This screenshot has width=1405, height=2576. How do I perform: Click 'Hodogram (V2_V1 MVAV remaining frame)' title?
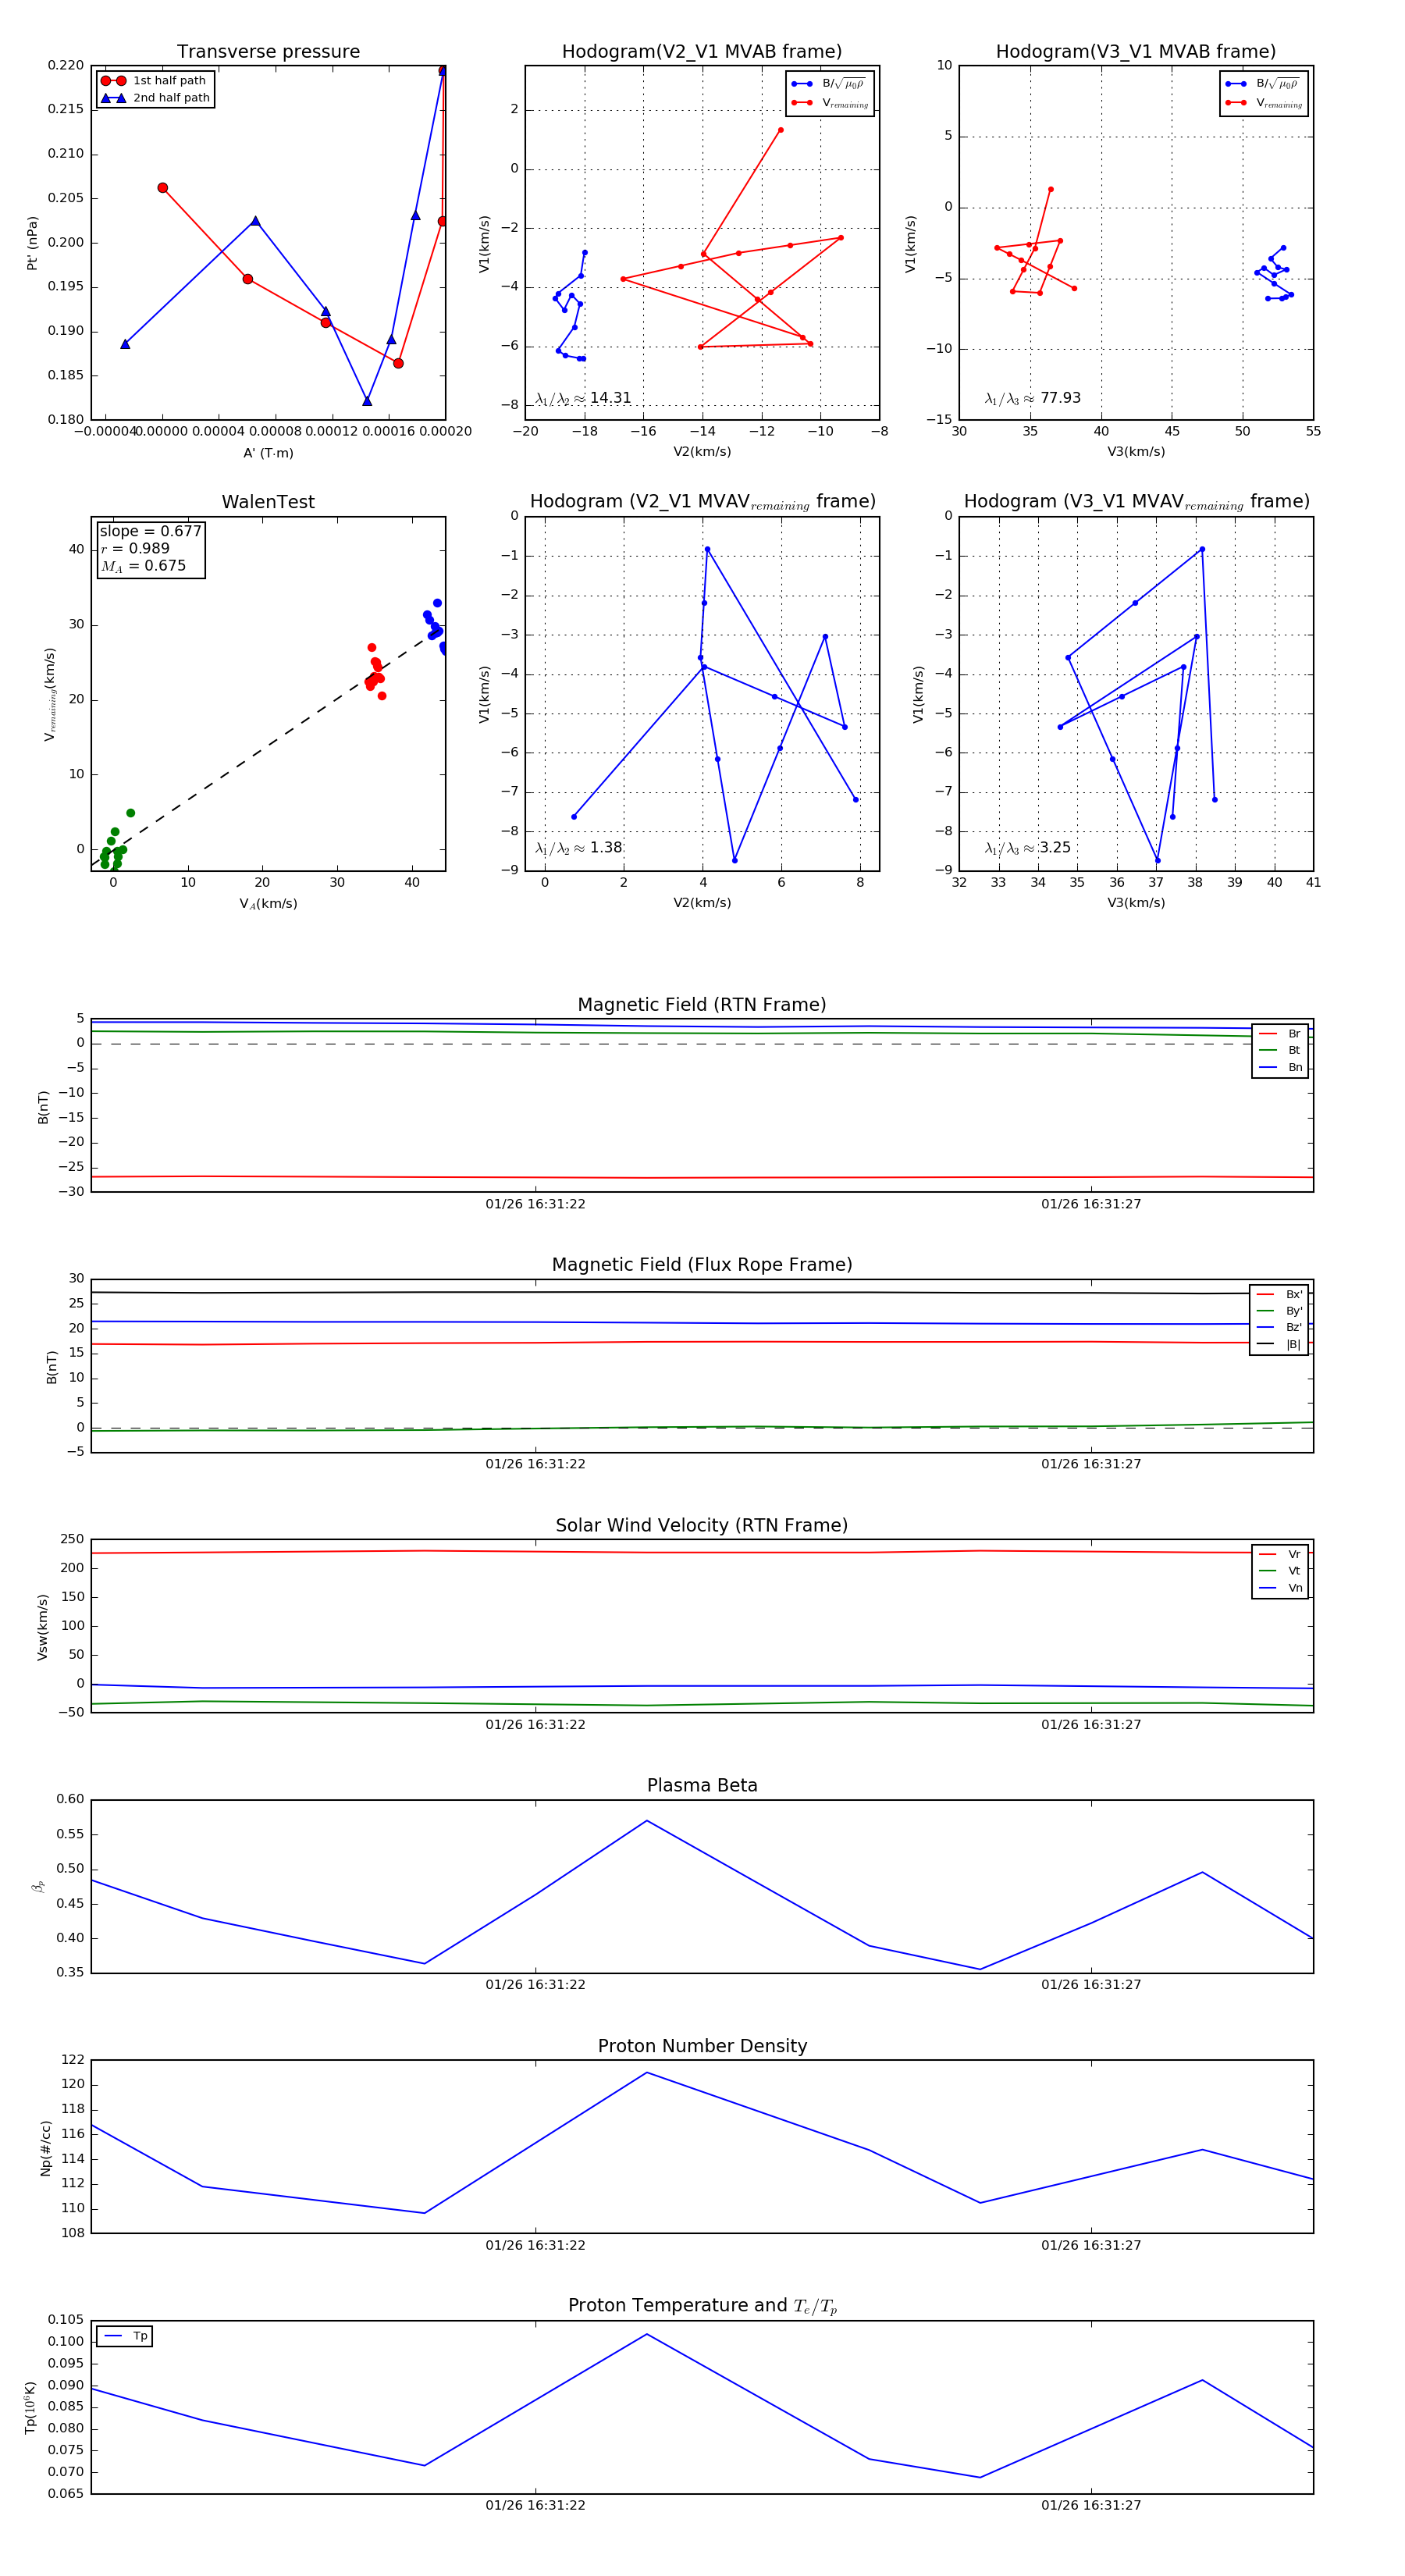click(x=702, y=502)
